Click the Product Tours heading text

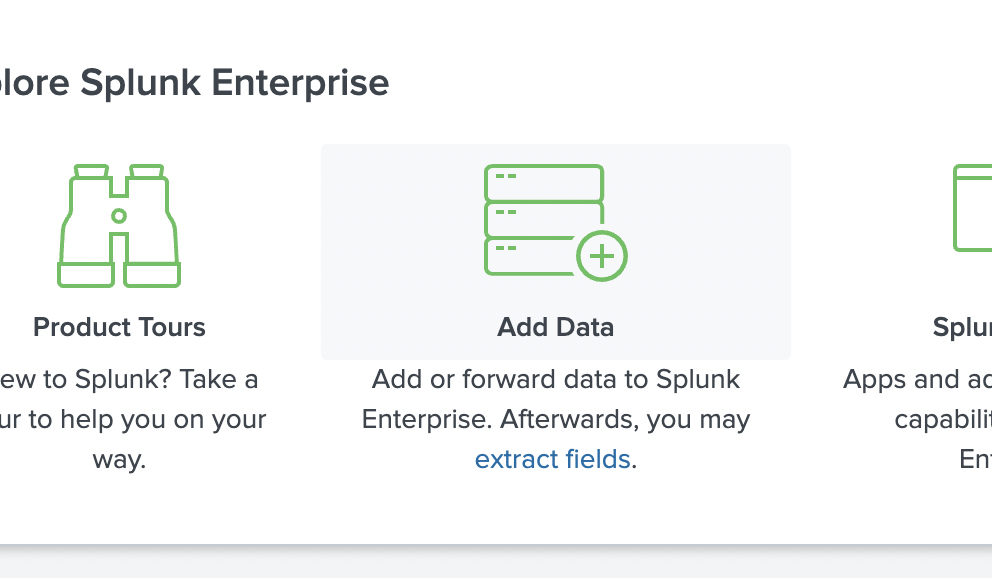119,327
